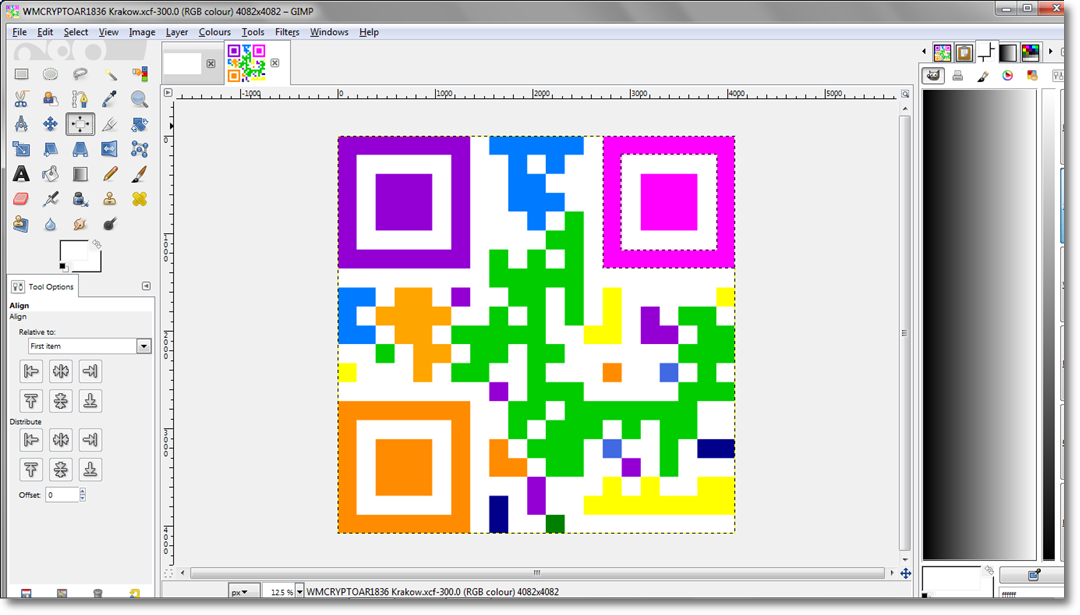Select the Scale tool
Image resolution: width=1080 pixels, height=615 pixels.
point(21,149)
